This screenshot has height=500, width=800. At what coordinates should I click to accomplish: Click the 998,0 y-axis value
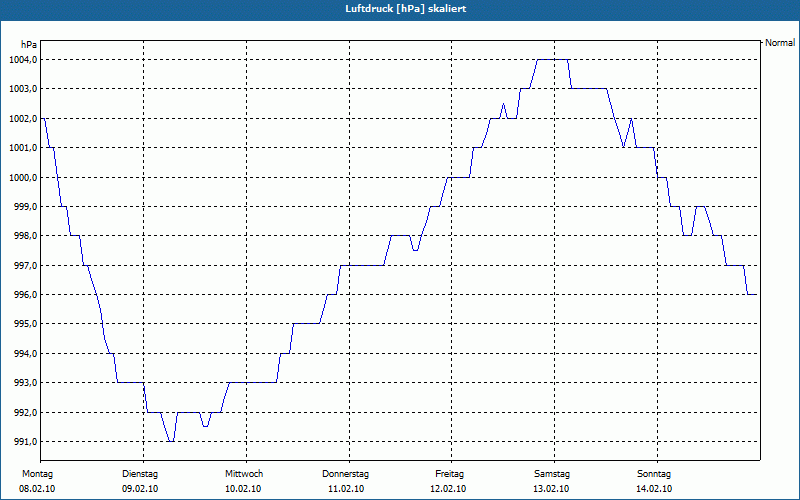[25, 236]
